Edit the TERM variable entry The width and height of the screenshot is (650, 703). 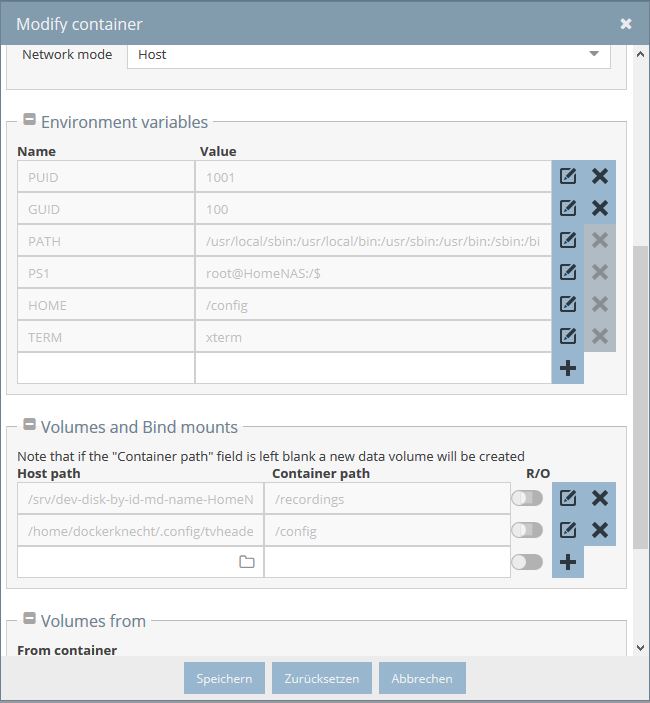click(568, 336)
